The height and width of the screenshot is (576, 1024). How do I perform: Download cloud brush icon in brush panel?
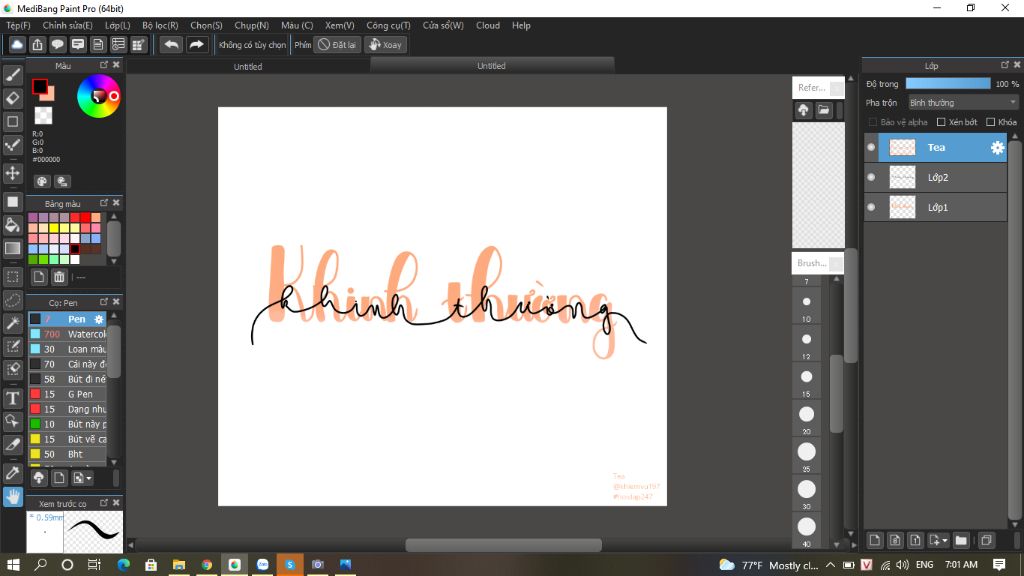(x=39, y=478)
